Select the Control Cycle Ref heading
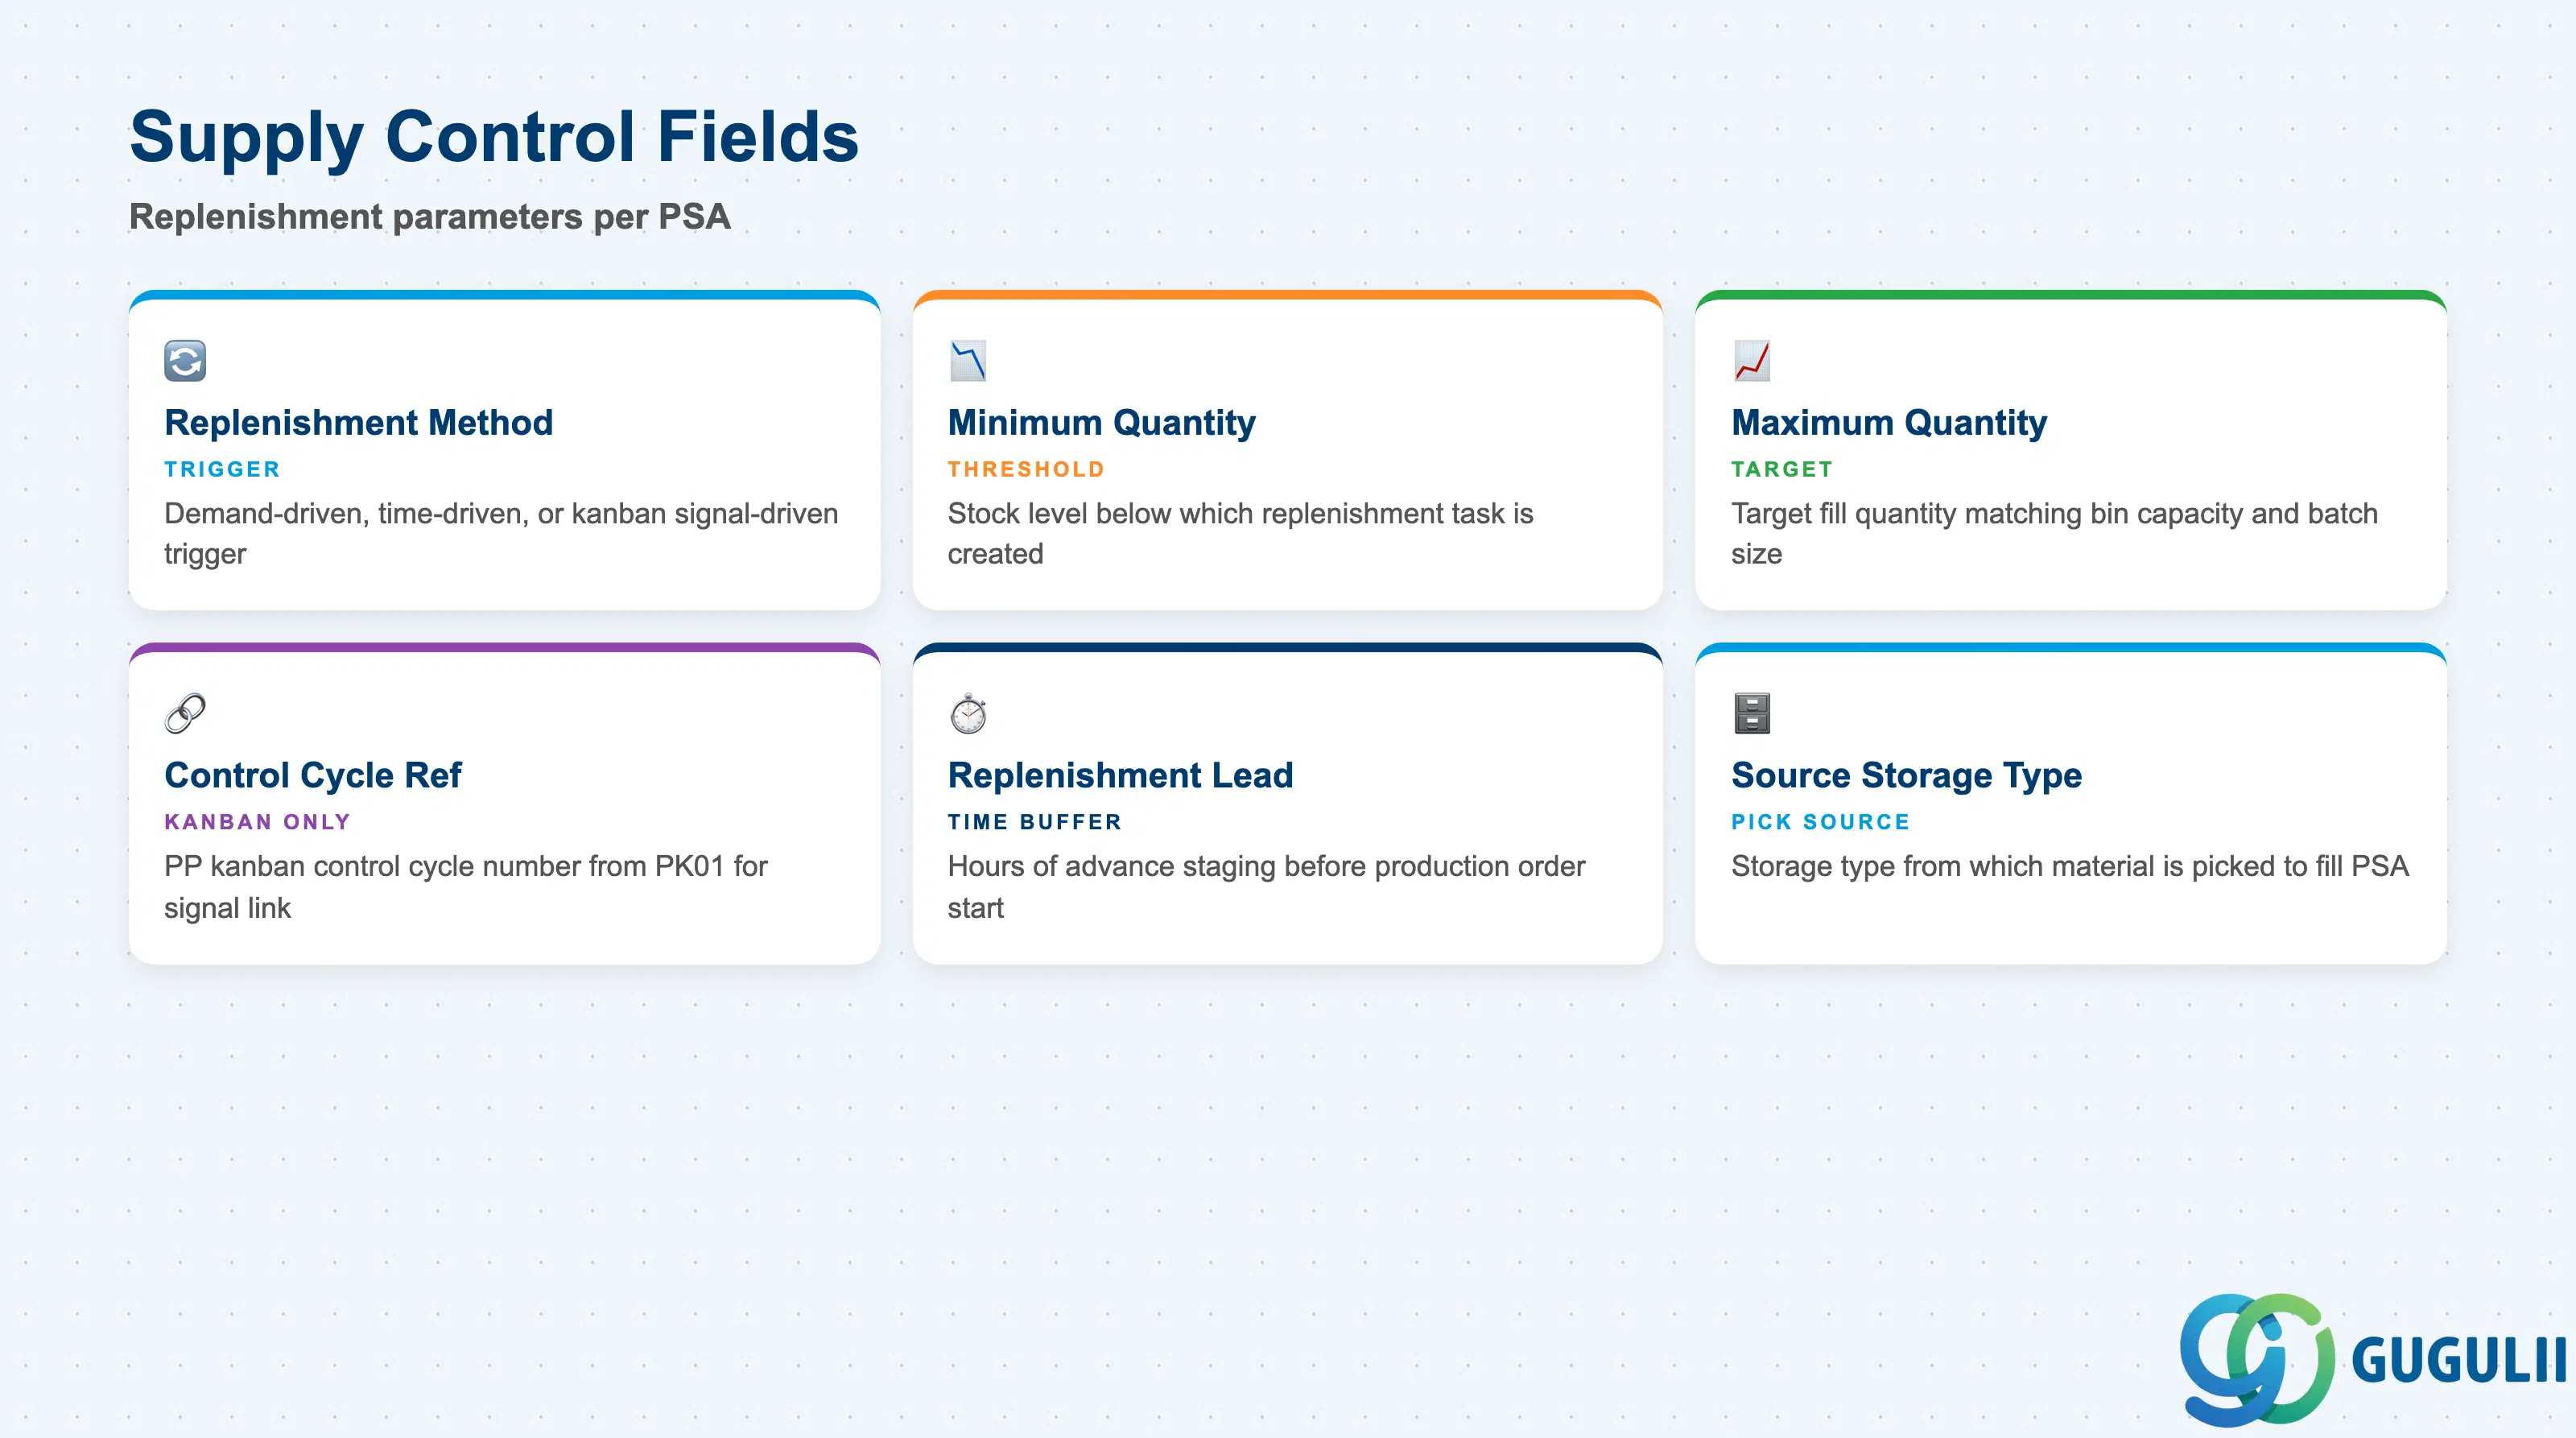 pyautogui.click(x=313, y=776)
